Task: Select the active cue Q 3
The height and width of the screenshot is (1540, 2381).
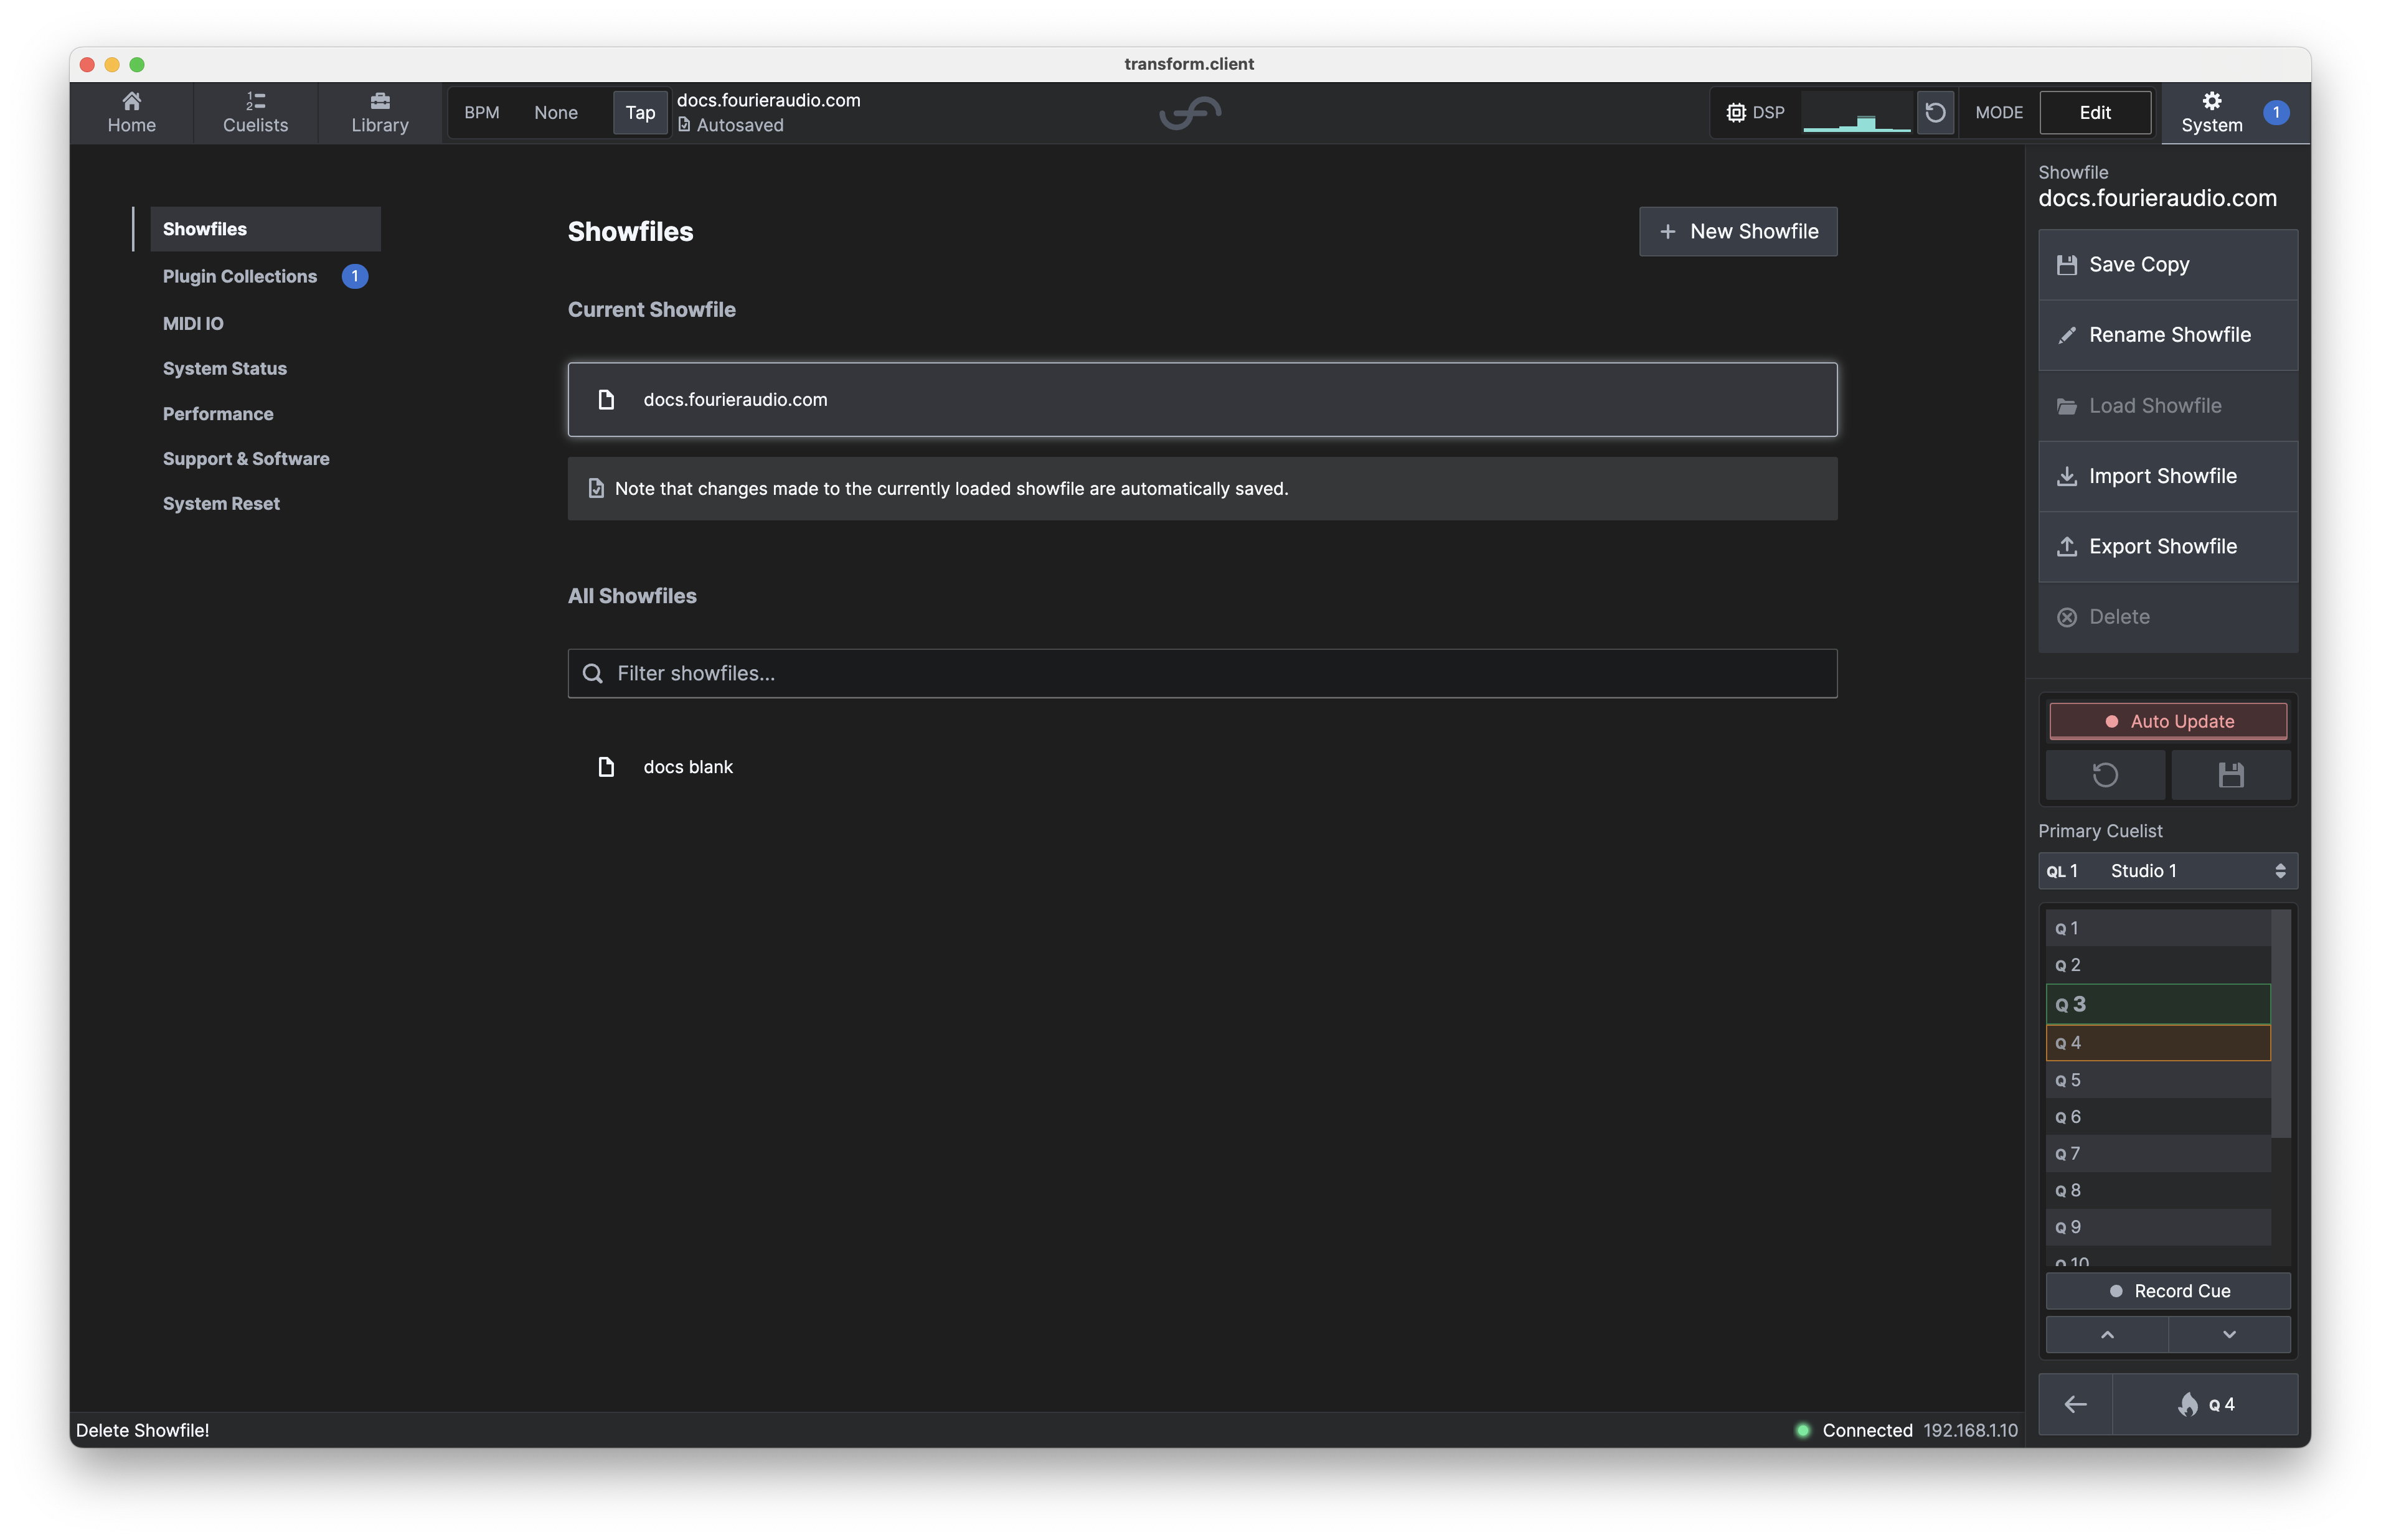Action: tap(2157, 1004)
